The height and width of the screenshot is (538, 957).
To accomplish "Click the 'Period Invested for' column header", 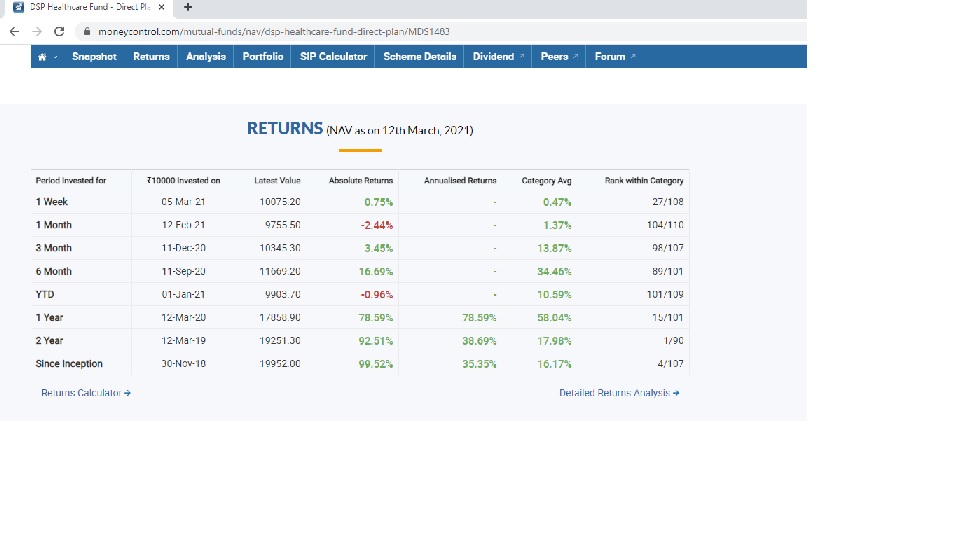I will coord(71,181).
